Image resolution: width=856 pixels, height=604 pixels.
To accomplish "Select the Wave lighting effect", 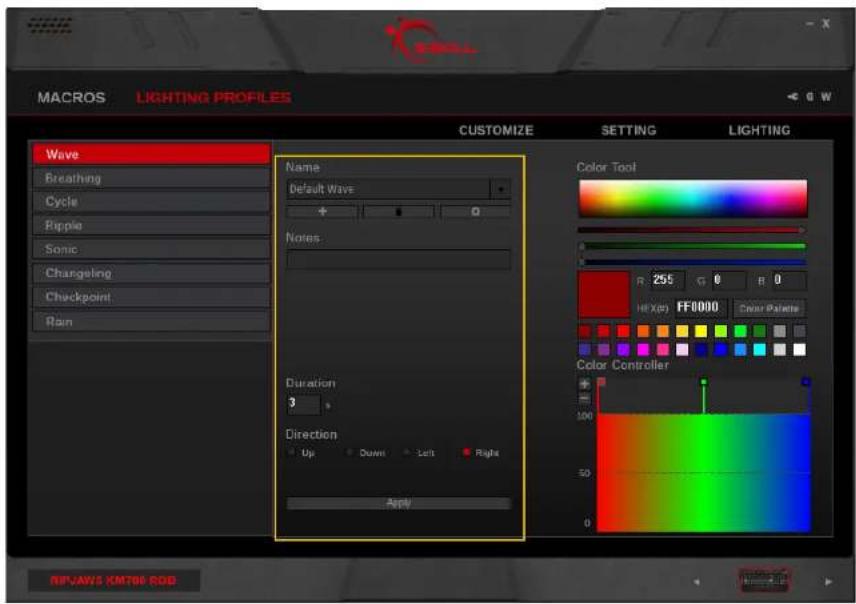I will coord(151,154).
